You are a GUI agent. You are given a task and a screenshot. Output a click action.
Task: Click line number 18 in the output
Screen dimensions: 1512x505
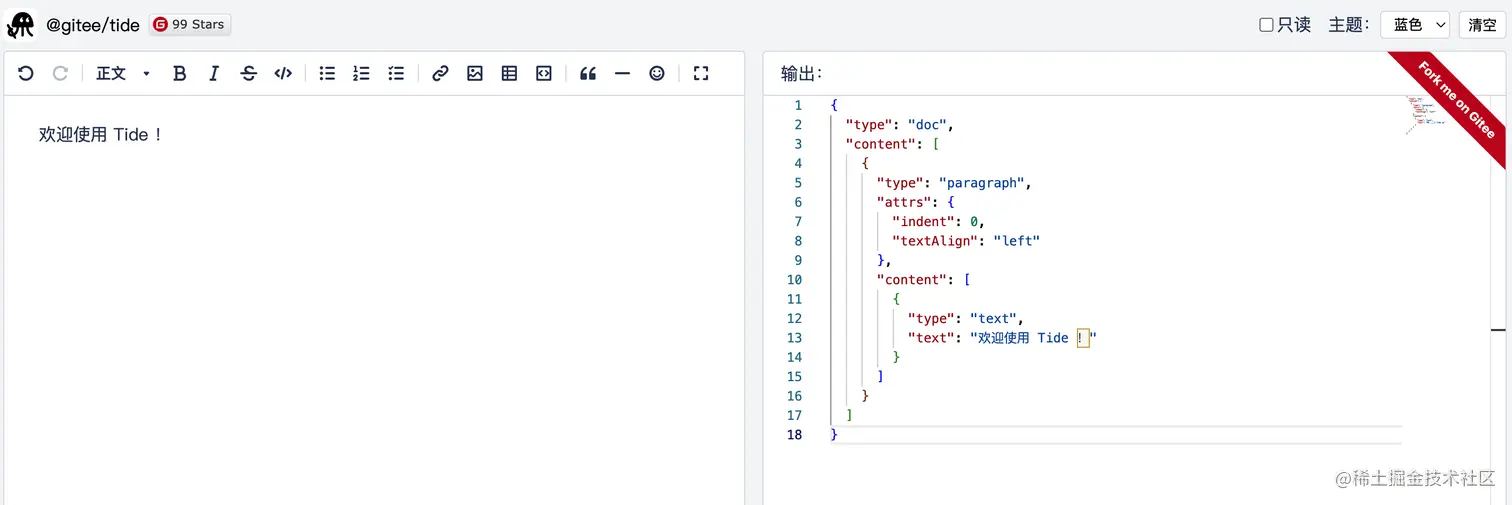(x=794, y=435)
